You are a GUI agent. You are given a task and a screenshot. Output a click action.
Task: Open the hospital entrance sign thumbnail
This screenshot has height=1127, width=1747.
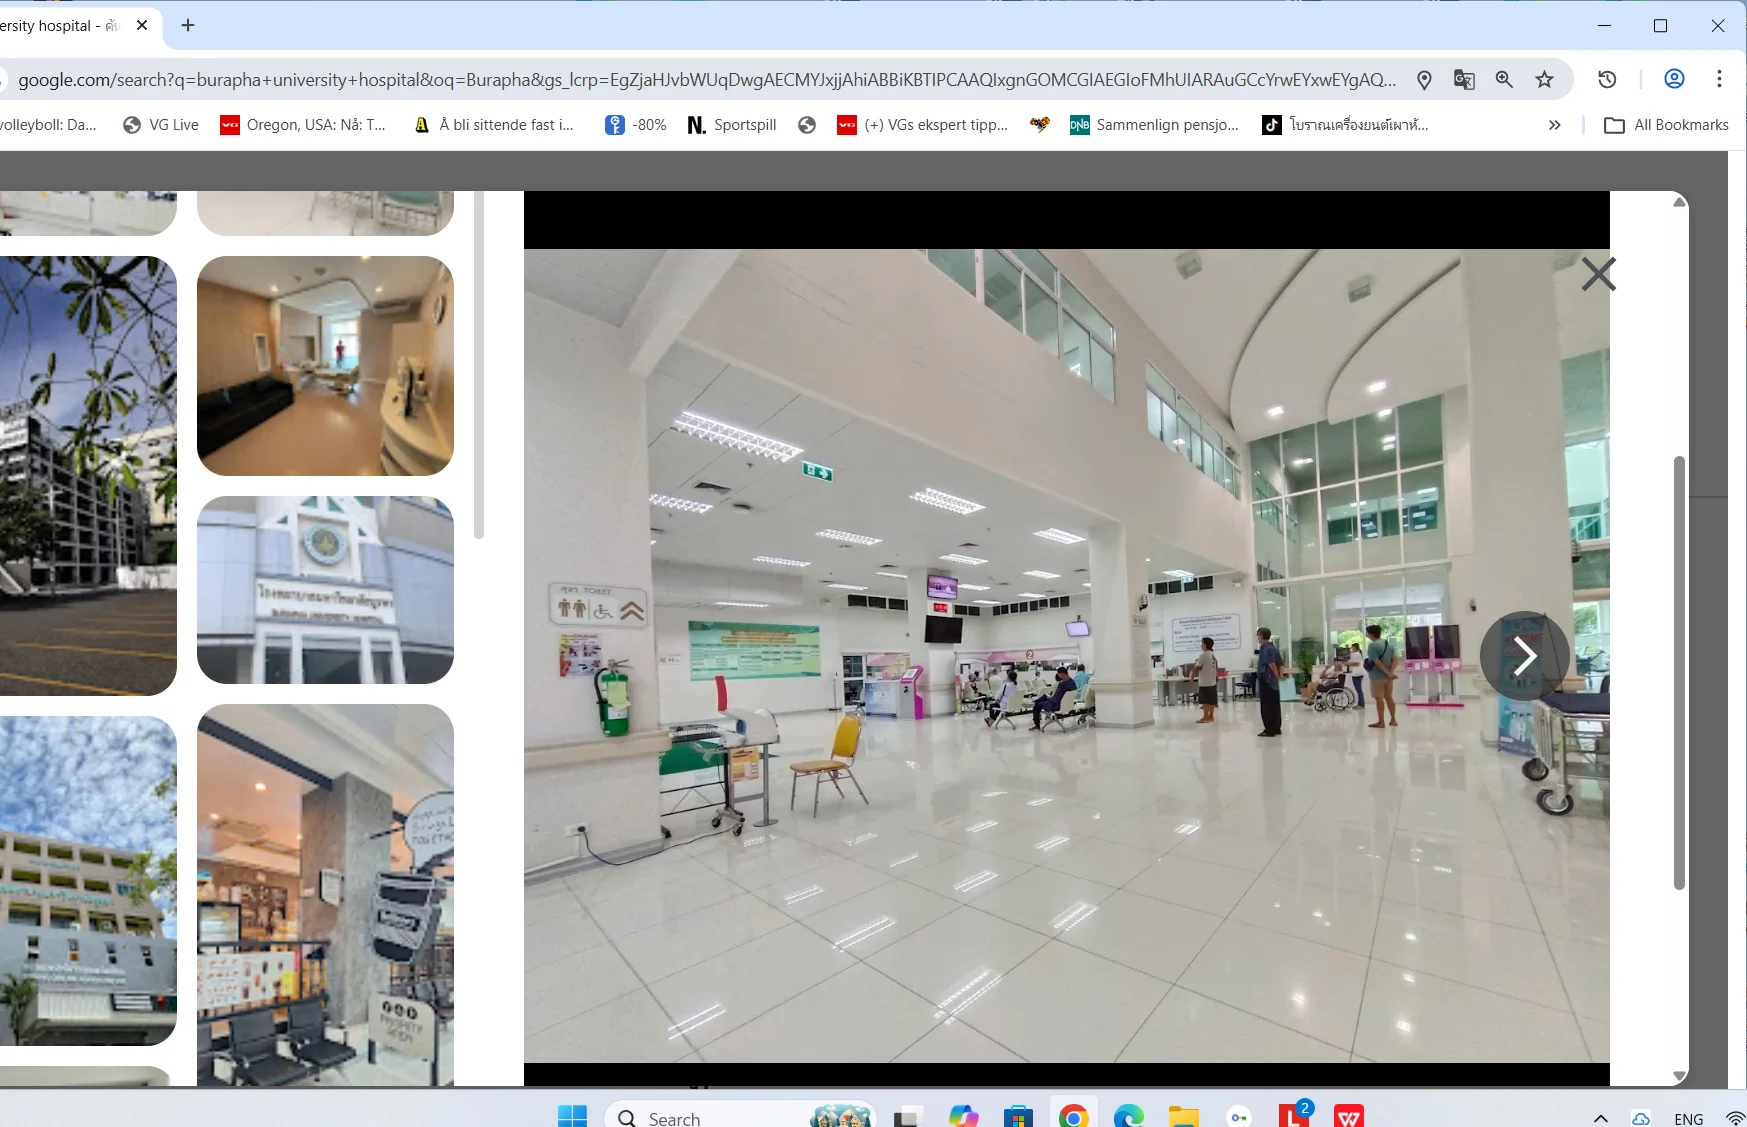[325, 590]
